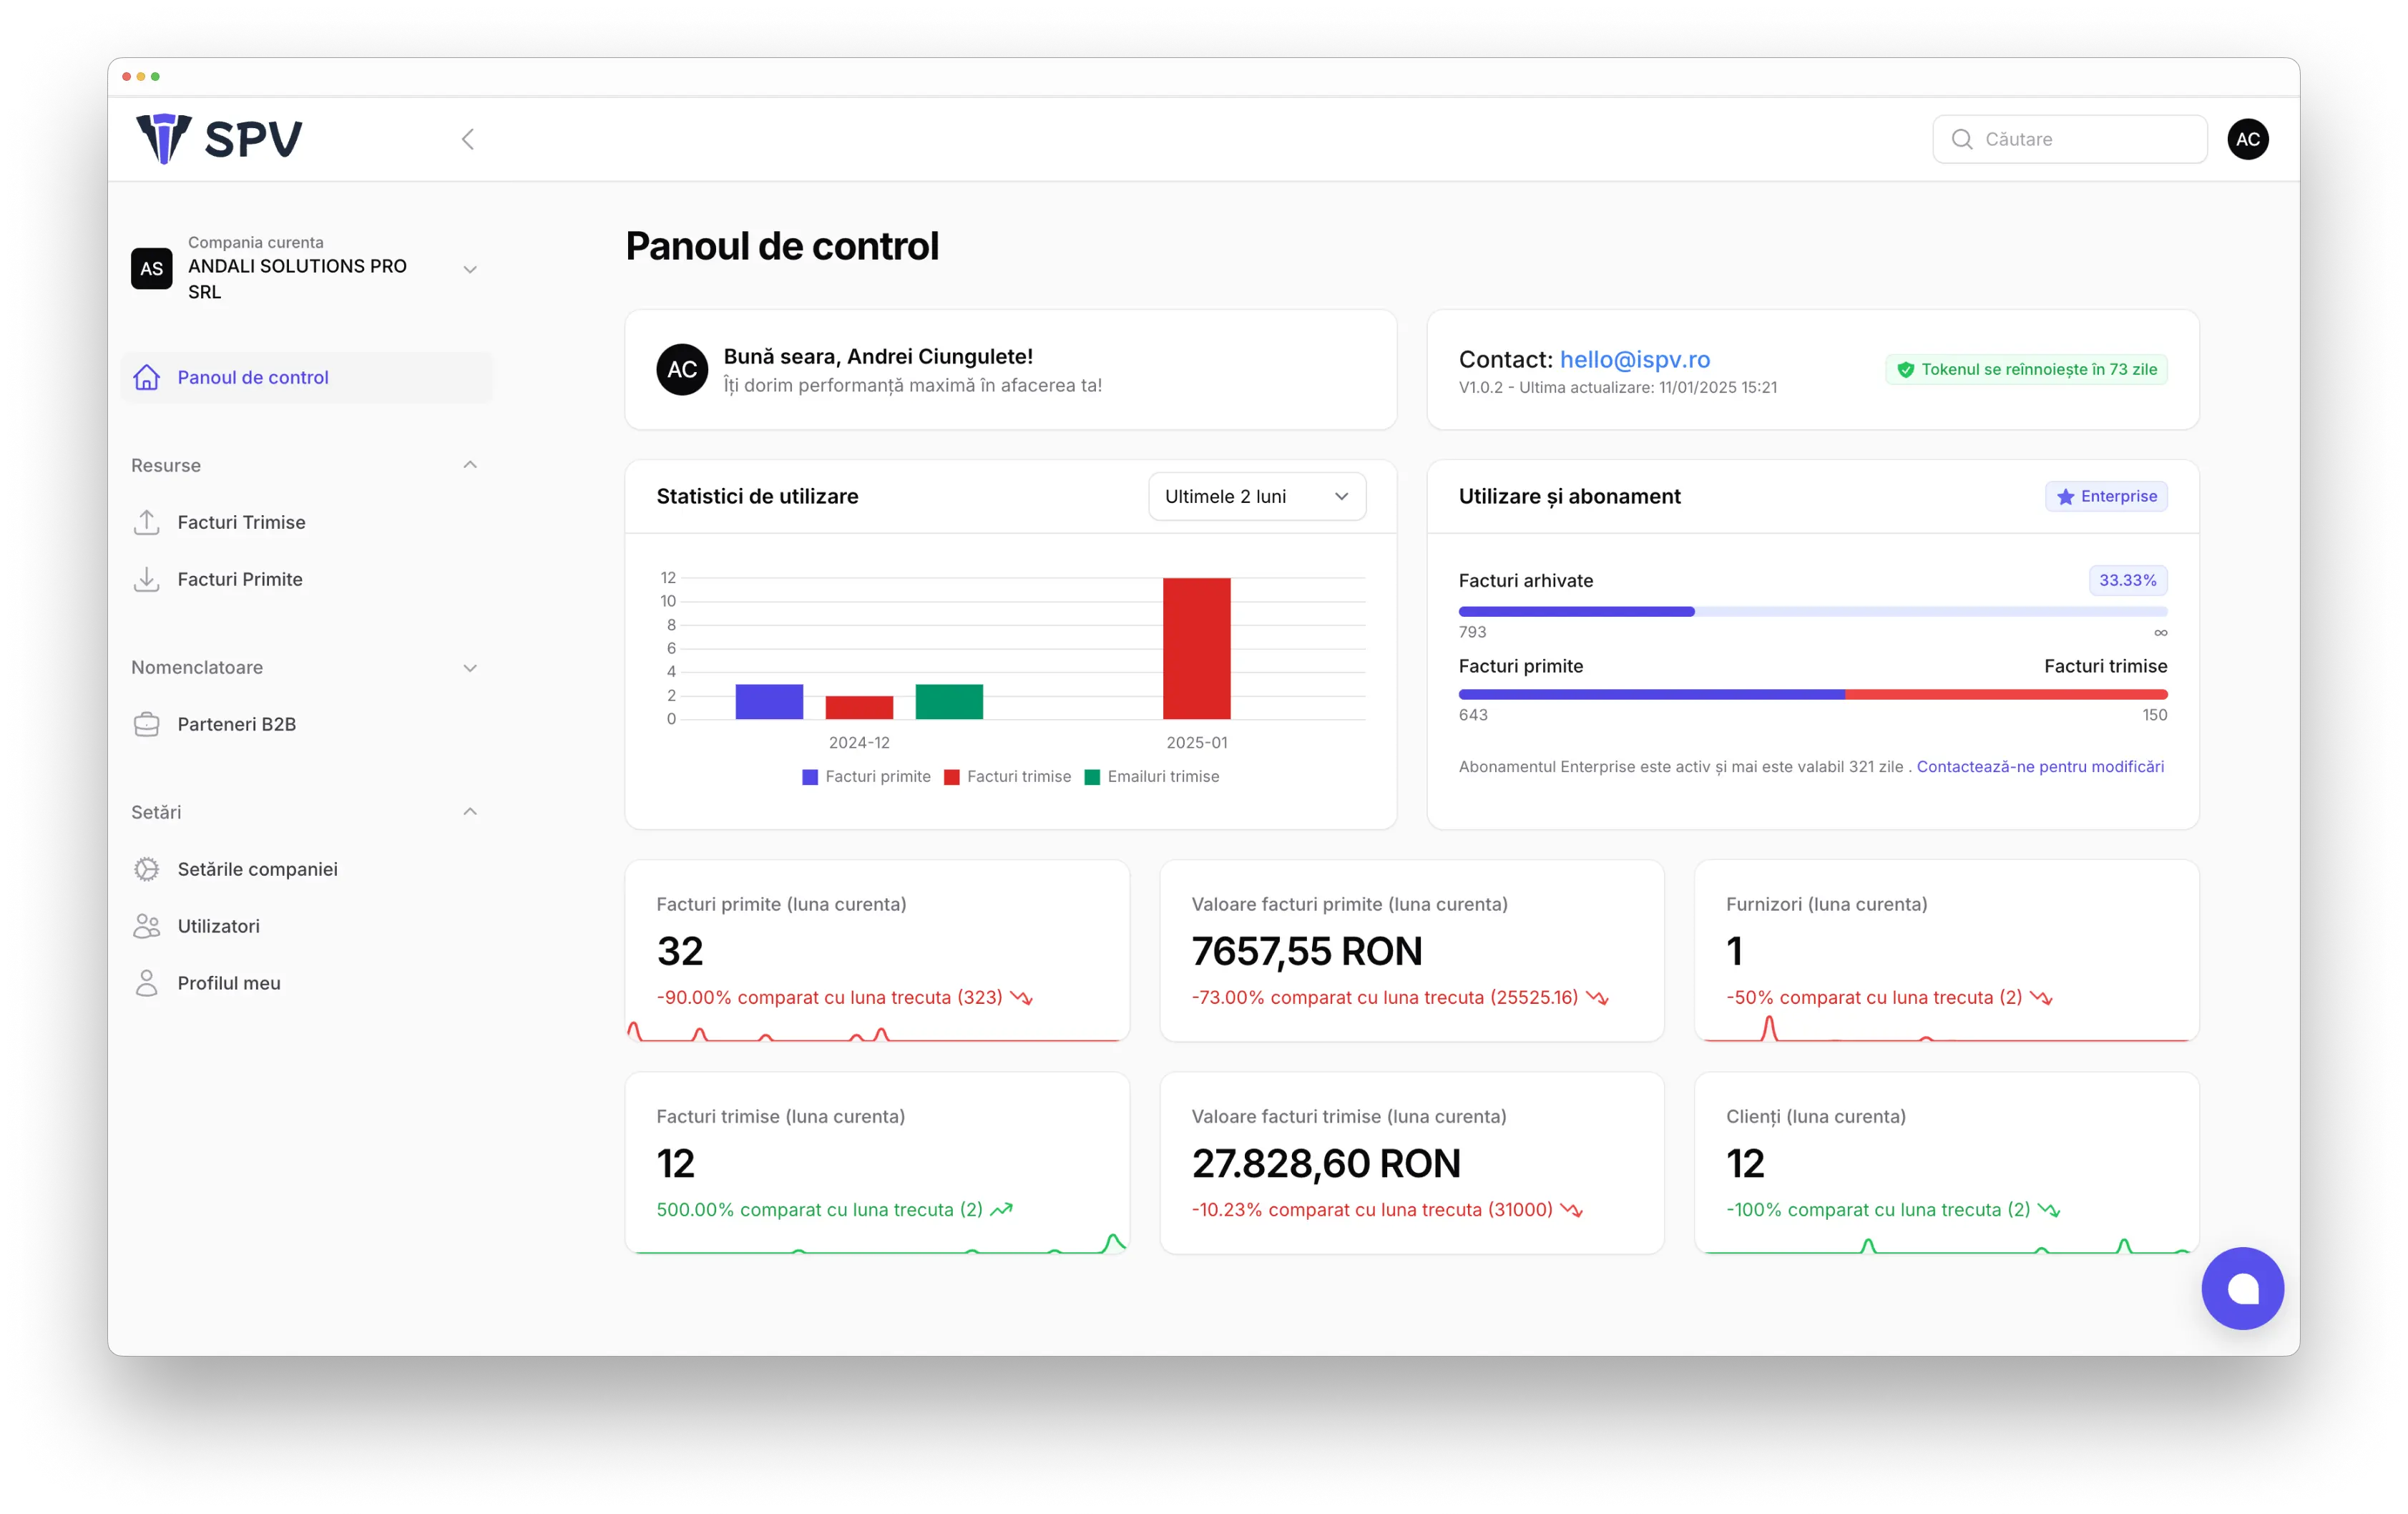This screenshot has height=1514, width=2408.
Task: Click the AS company badge
Action: (x=152, y=268)
